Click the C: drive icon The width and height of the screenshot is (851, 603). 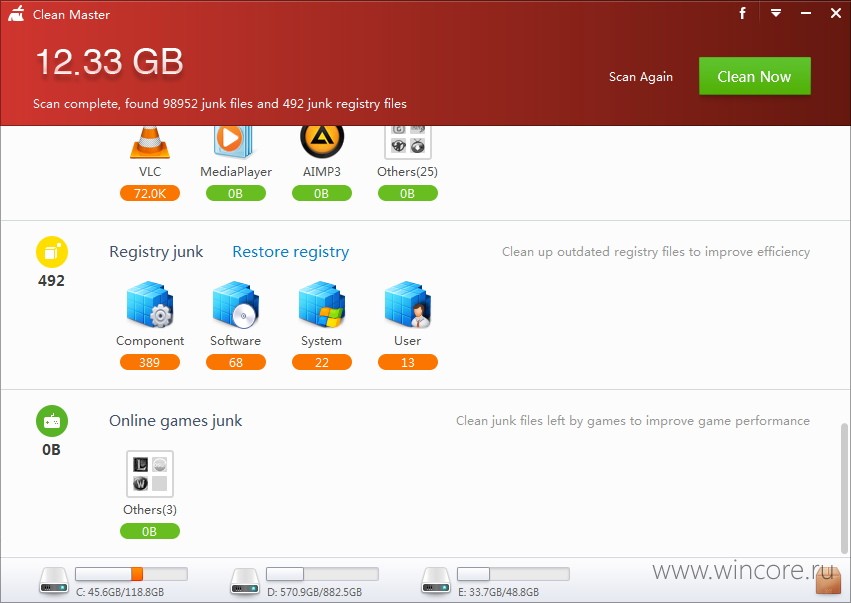pos(54,581)
